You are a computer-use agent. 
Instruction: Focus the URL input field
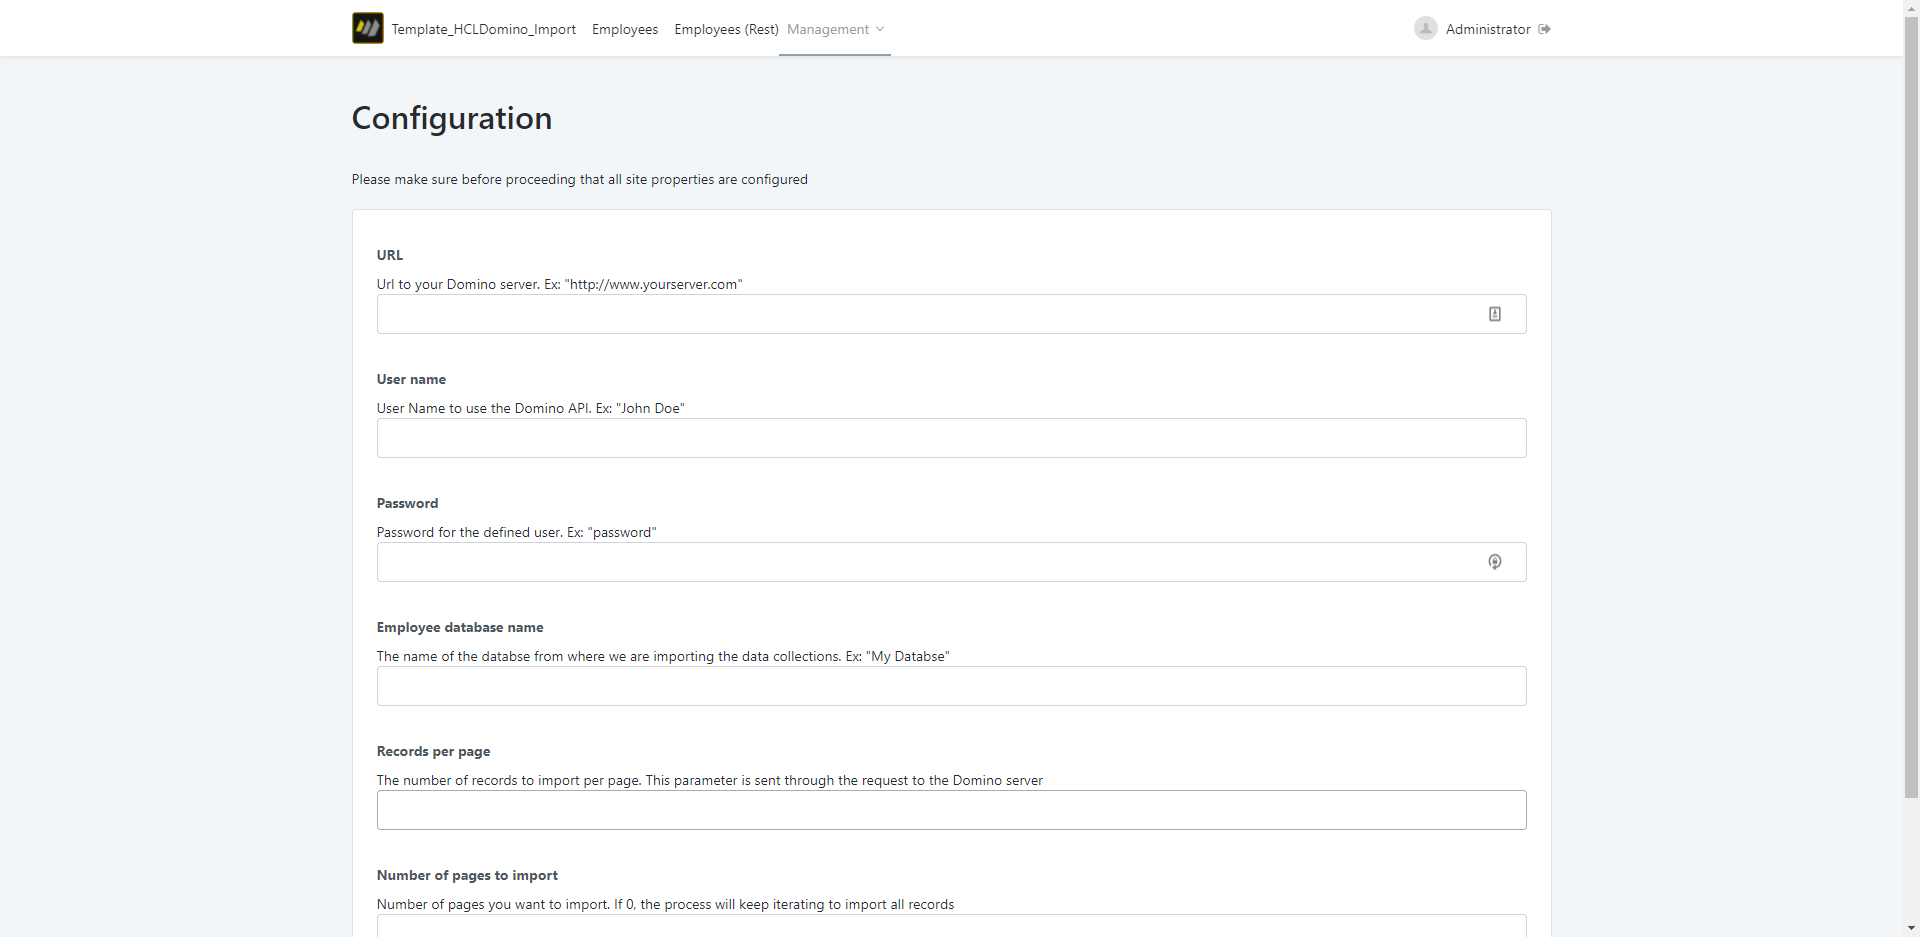[952, 314]
